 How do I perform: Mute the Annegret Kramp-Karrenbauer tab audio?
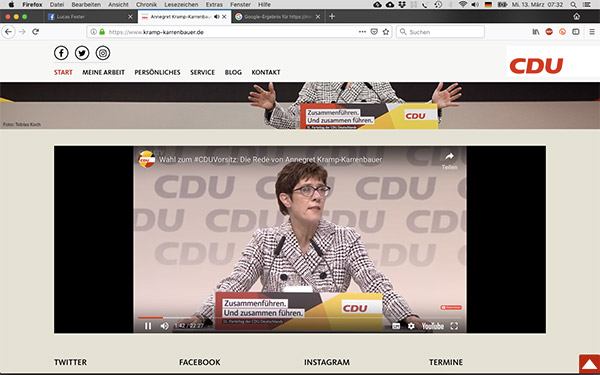pos(216,17)
